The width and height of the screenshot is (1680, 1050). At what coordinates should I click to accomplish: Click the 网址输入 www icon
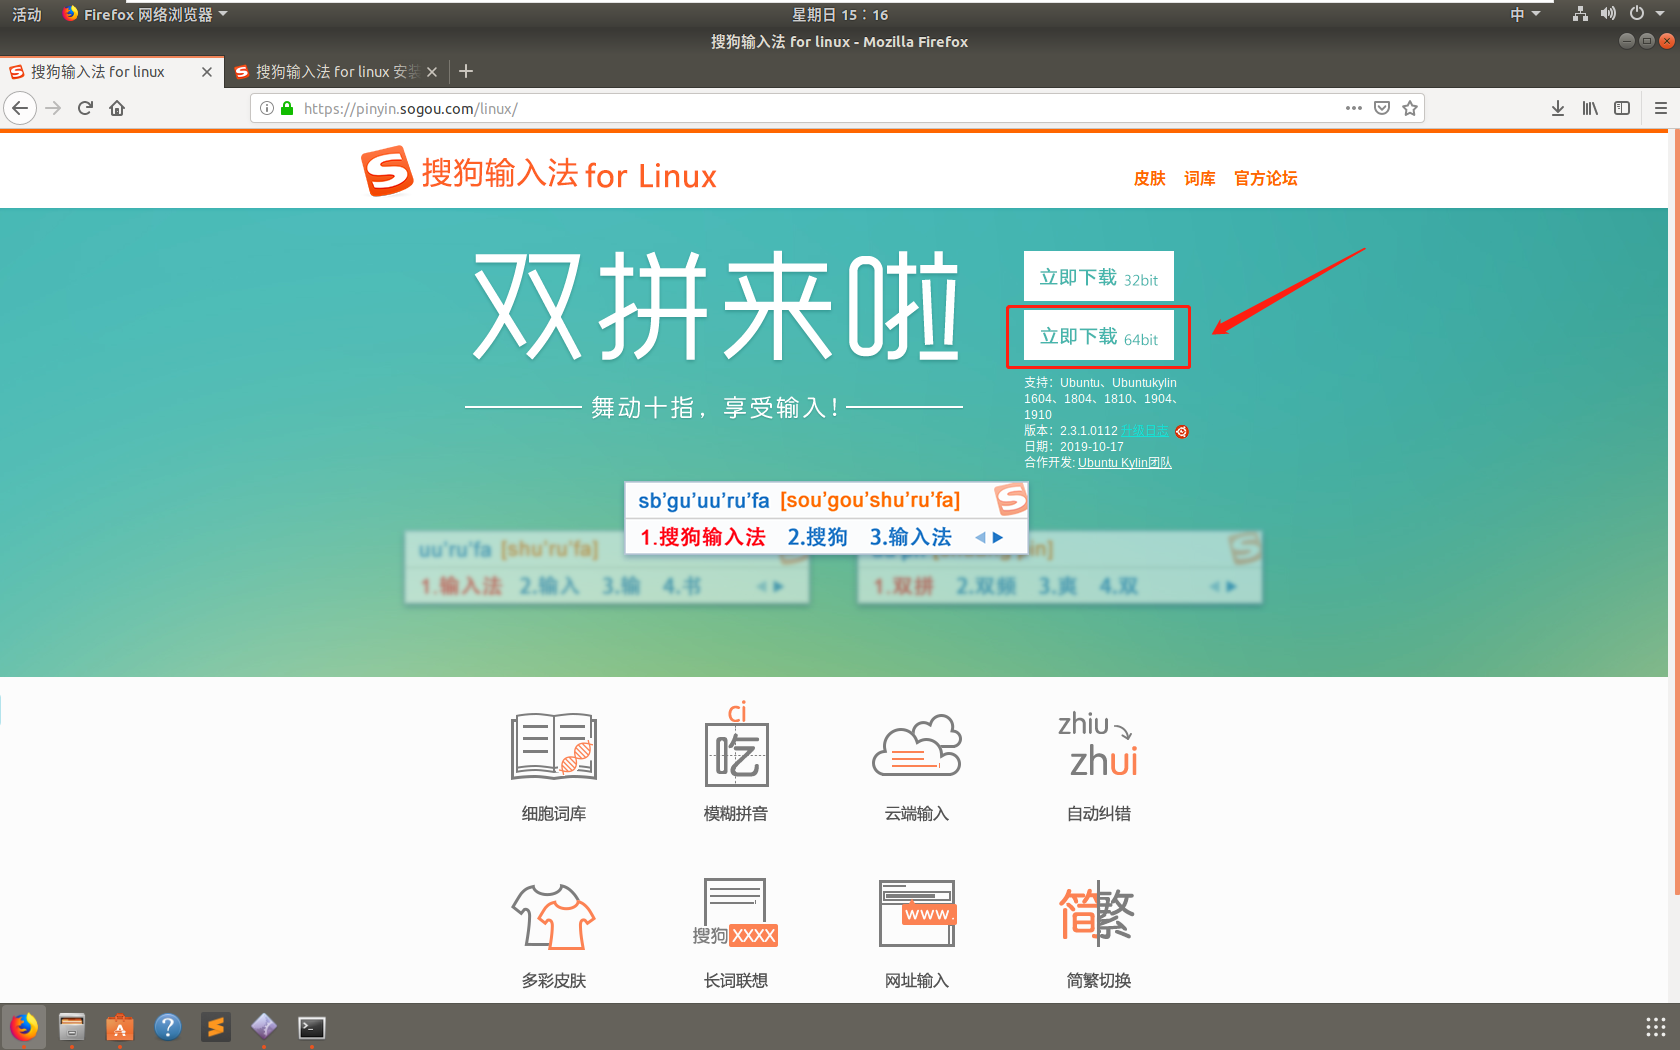coord(917,913)
